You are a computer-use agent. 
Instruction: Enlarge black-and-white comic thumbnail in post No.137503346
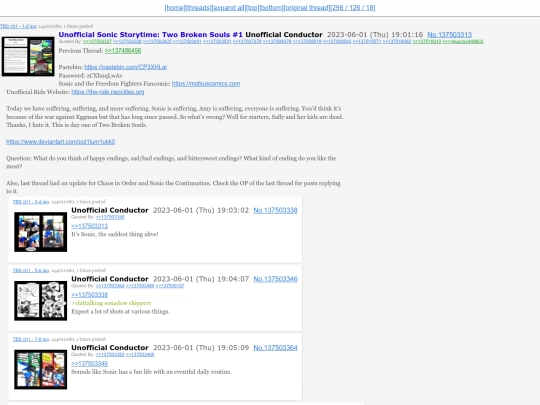coord(41,301)
